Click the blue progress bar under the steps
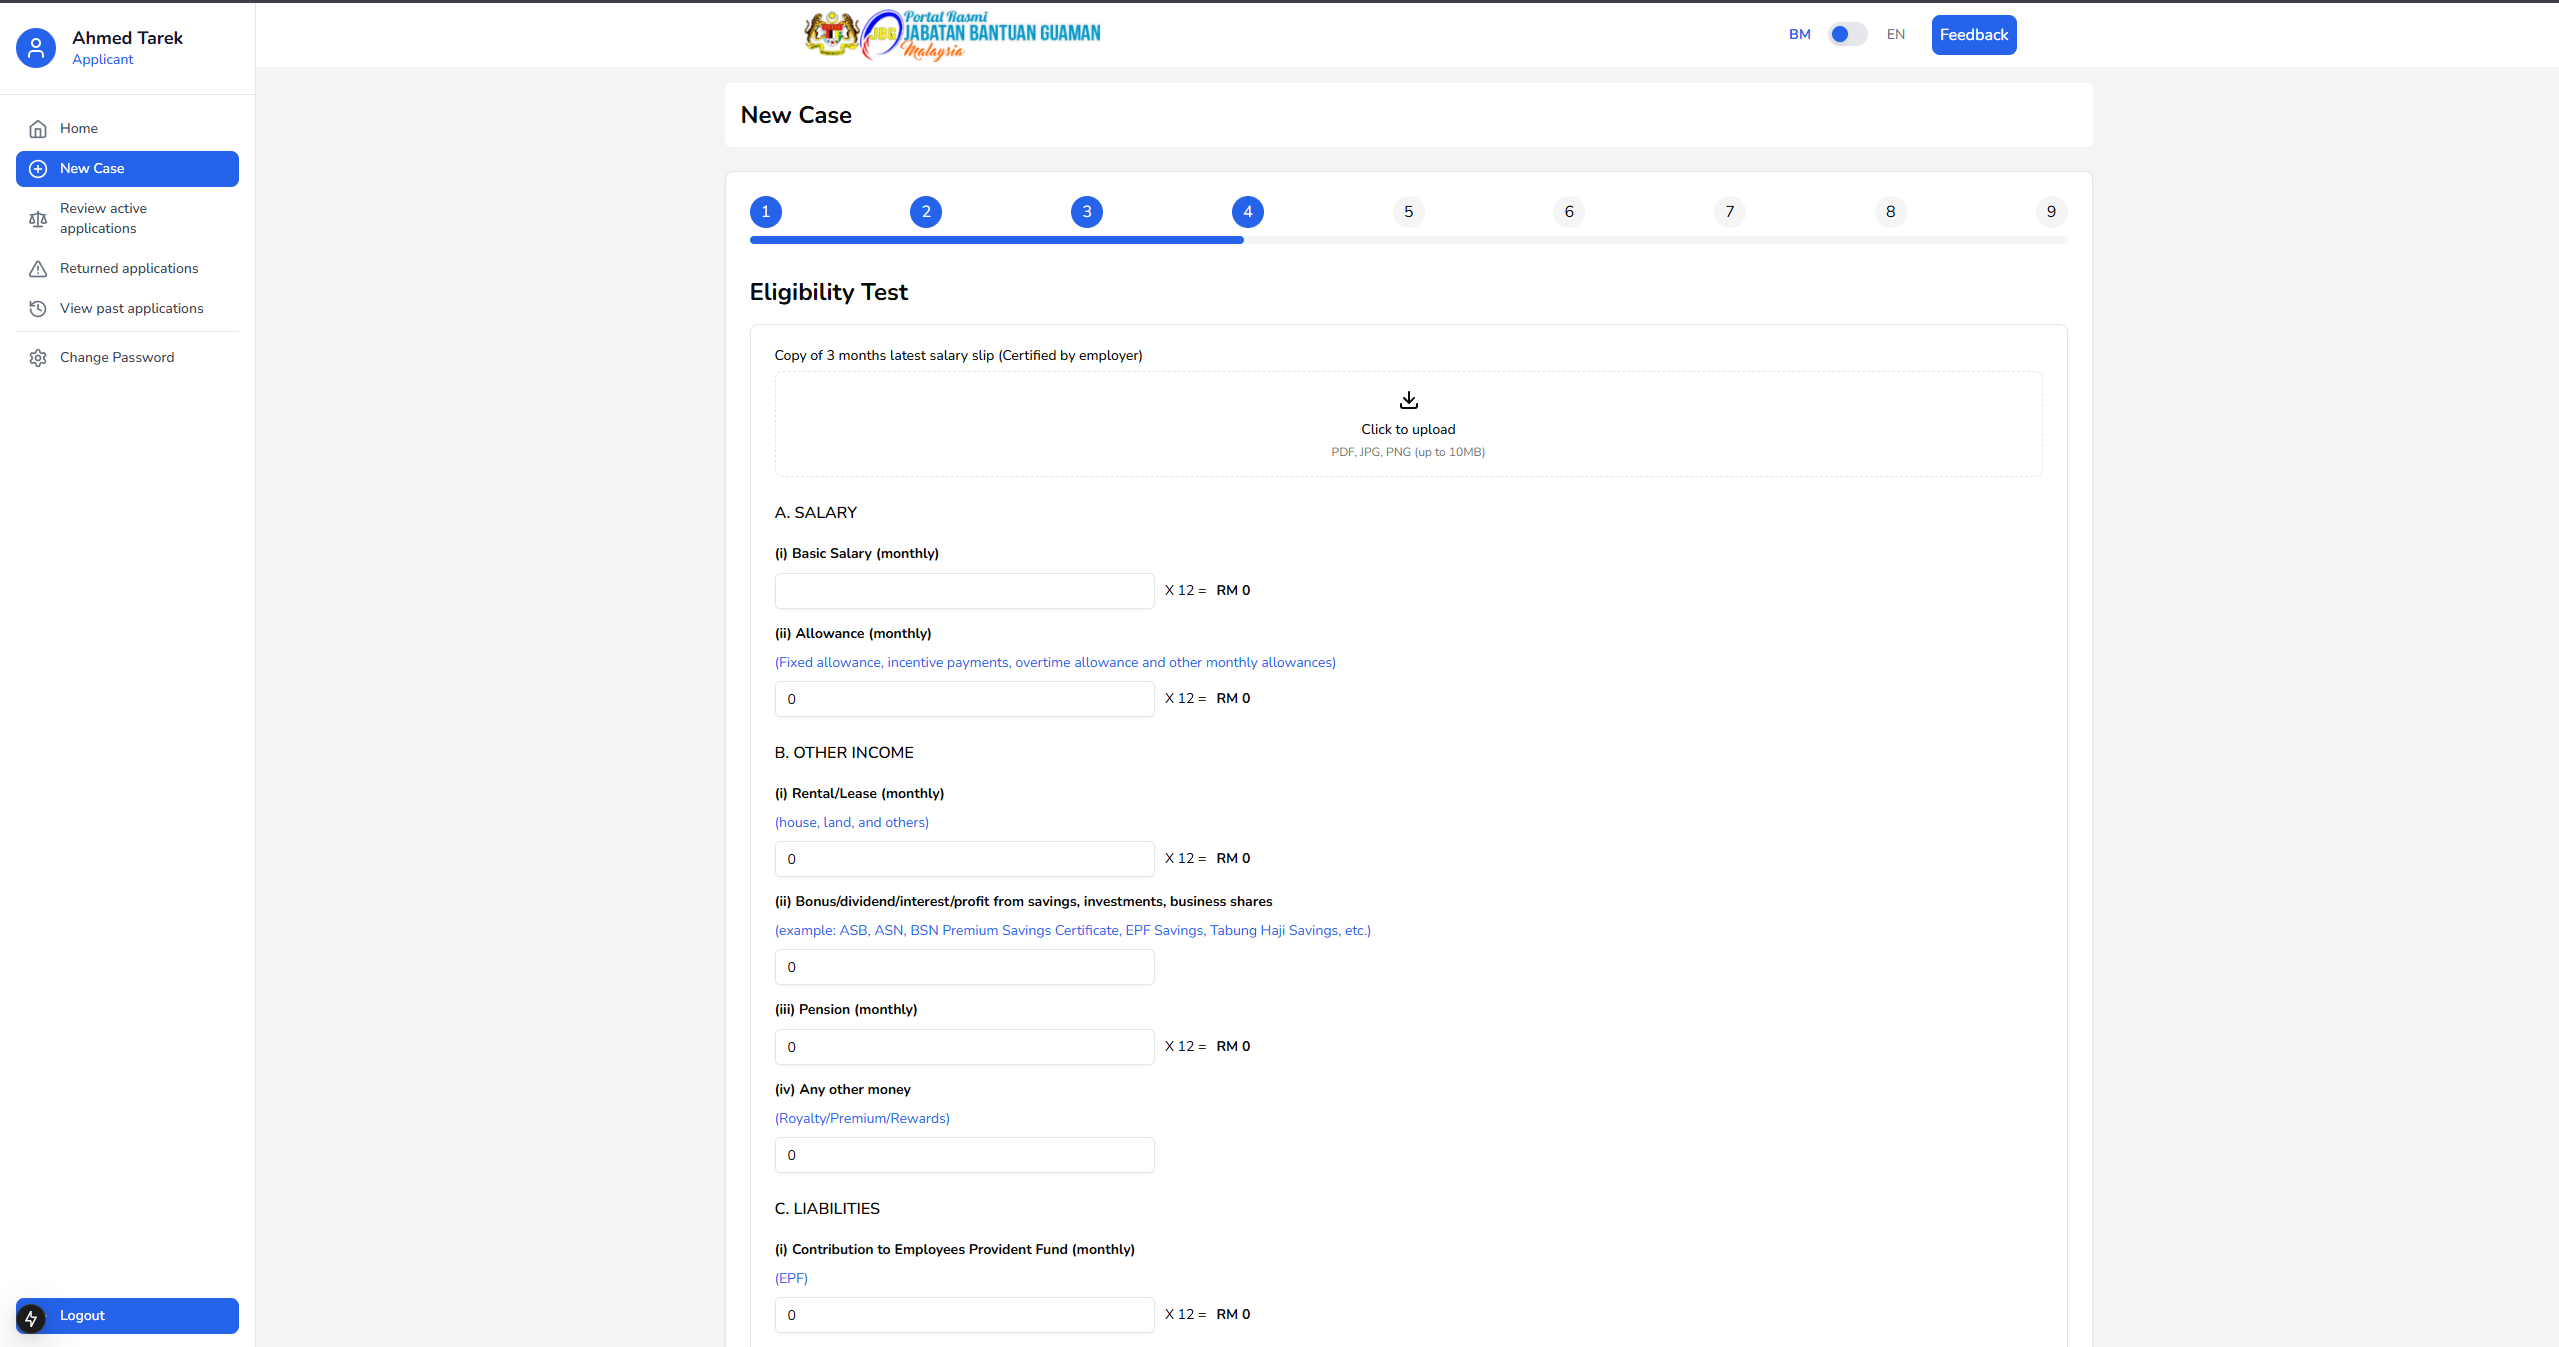The height and width of the screenshot is (1347, 2559). coord(996,240)
